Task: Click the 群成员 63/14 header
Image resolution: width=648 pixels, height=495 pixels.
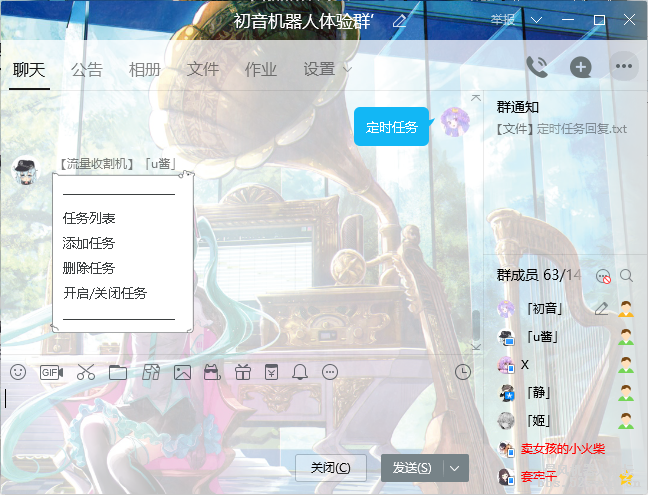Action: (539, 275)
